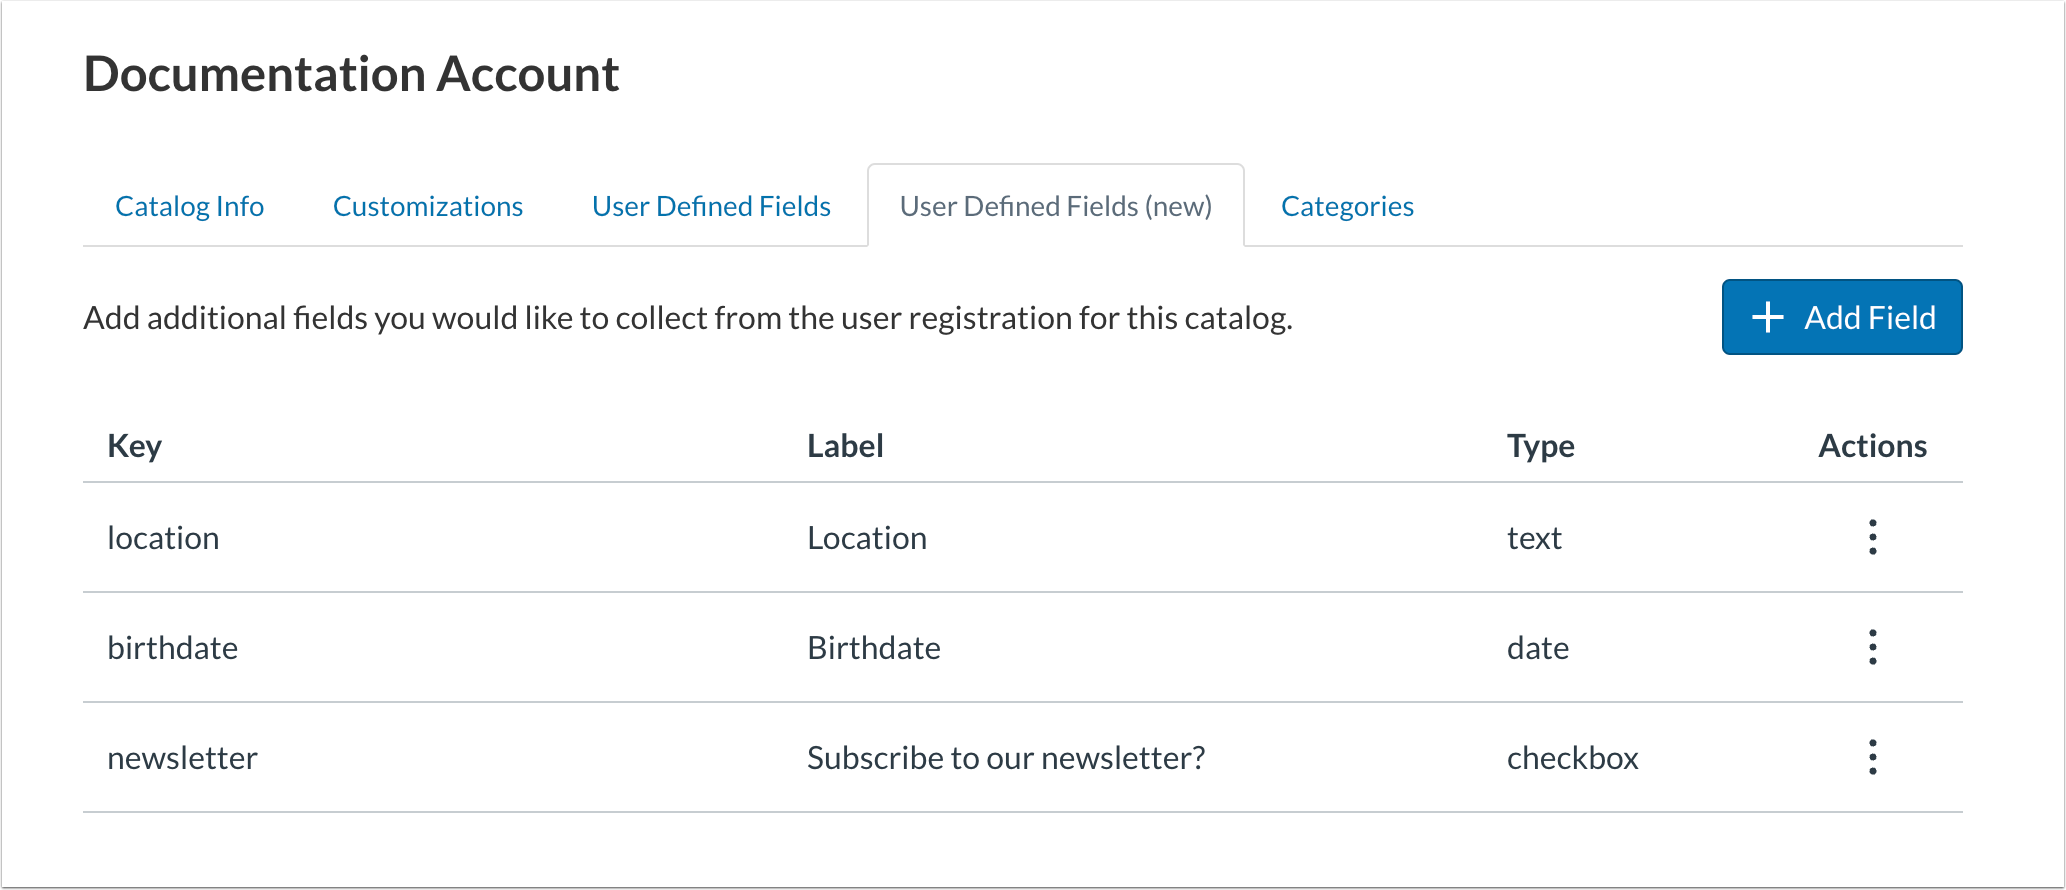
Task: Select the User Defined Fields (new) tab
Action: coord(1055,206)
